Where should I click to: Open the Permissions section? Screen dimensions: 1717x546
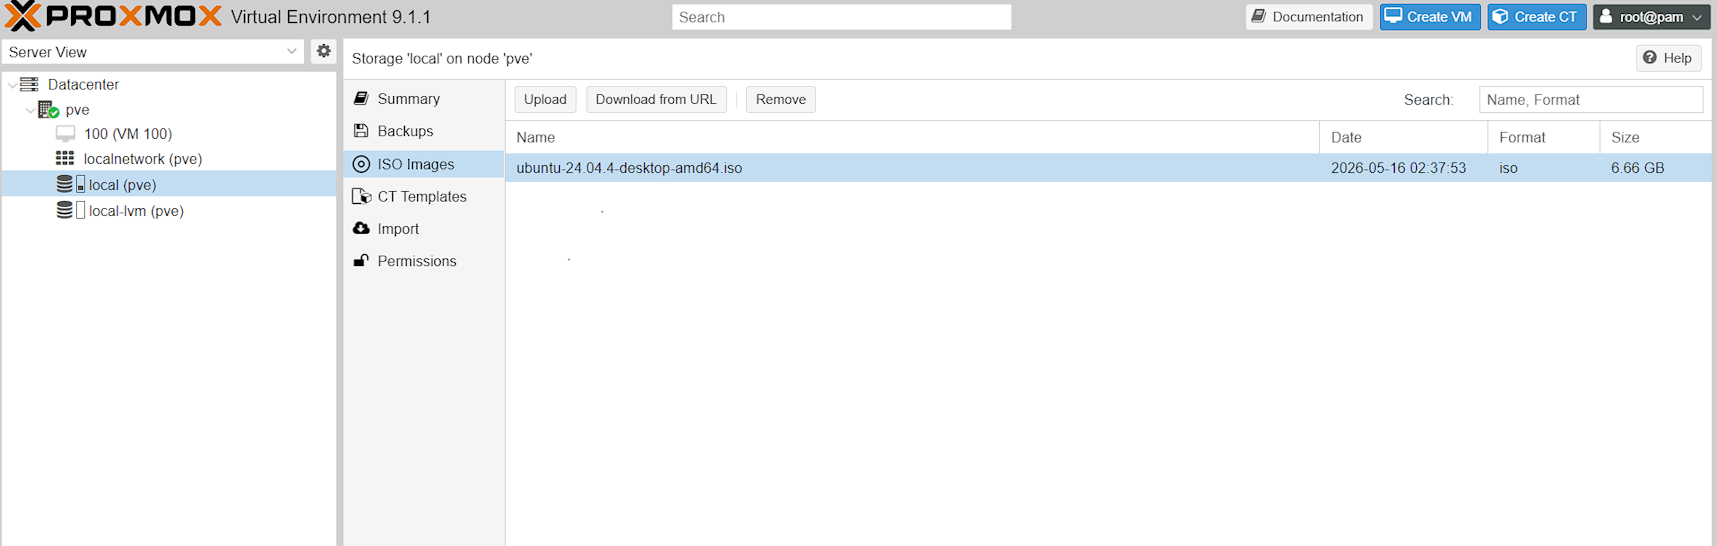[424, 261]
